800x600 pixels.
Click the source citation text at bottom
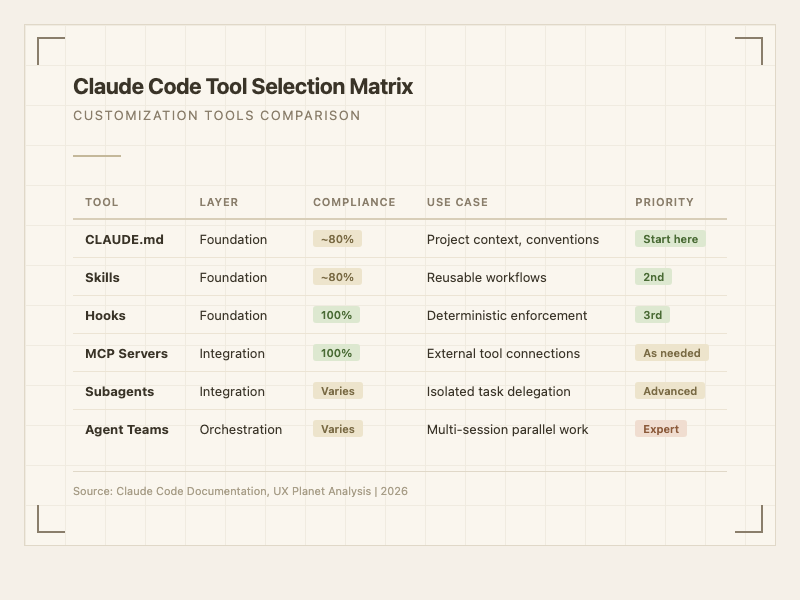(240, 491)
